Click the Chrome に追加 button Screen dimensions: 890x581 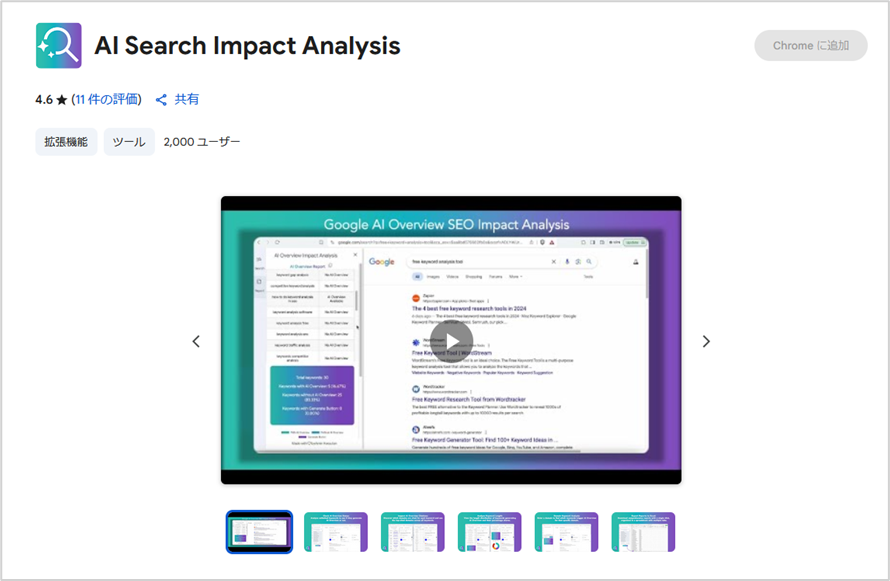tap(811, 45)
